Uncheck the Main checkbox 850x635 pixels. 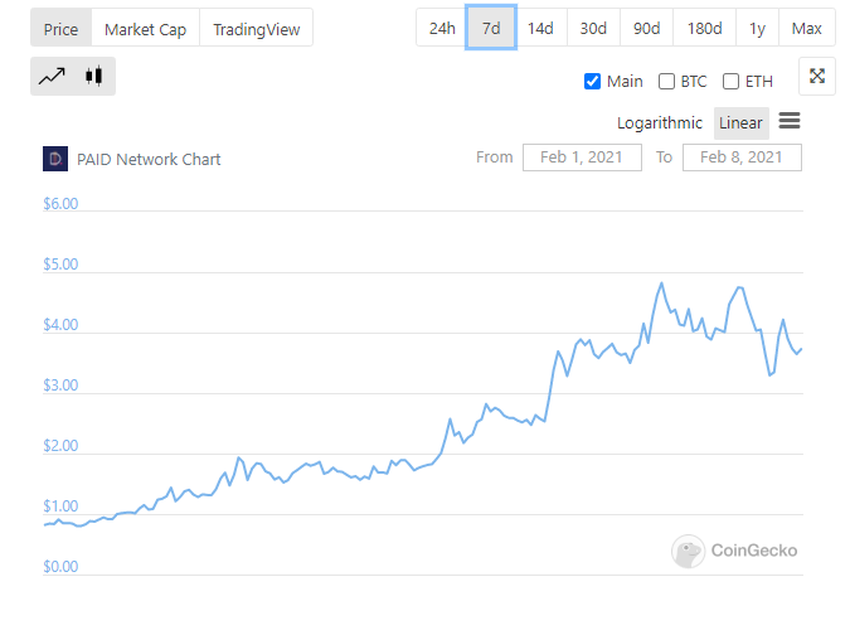point(593,81)
